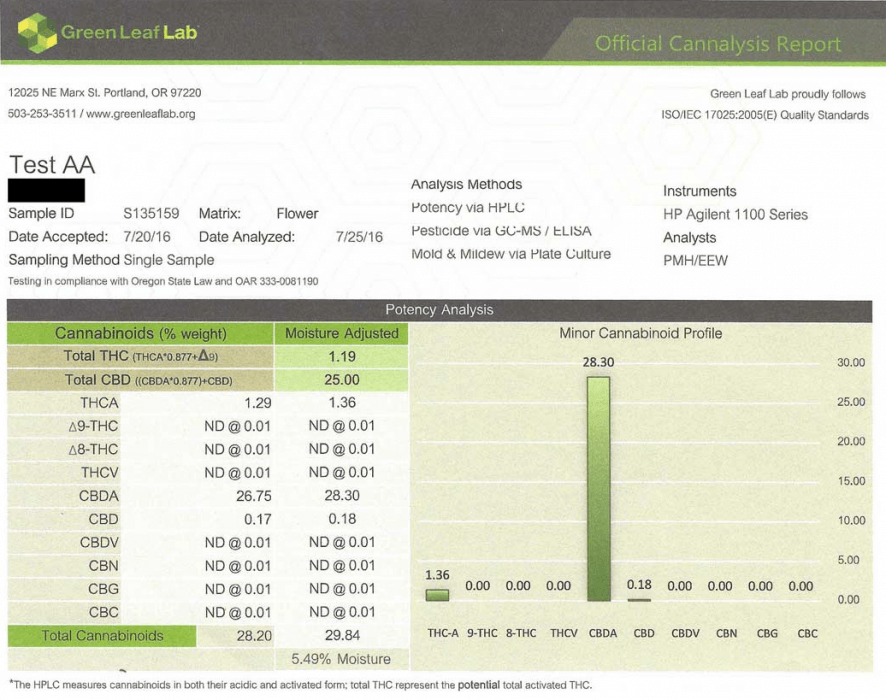Click the 'Test AA' heading

[52, 165]
